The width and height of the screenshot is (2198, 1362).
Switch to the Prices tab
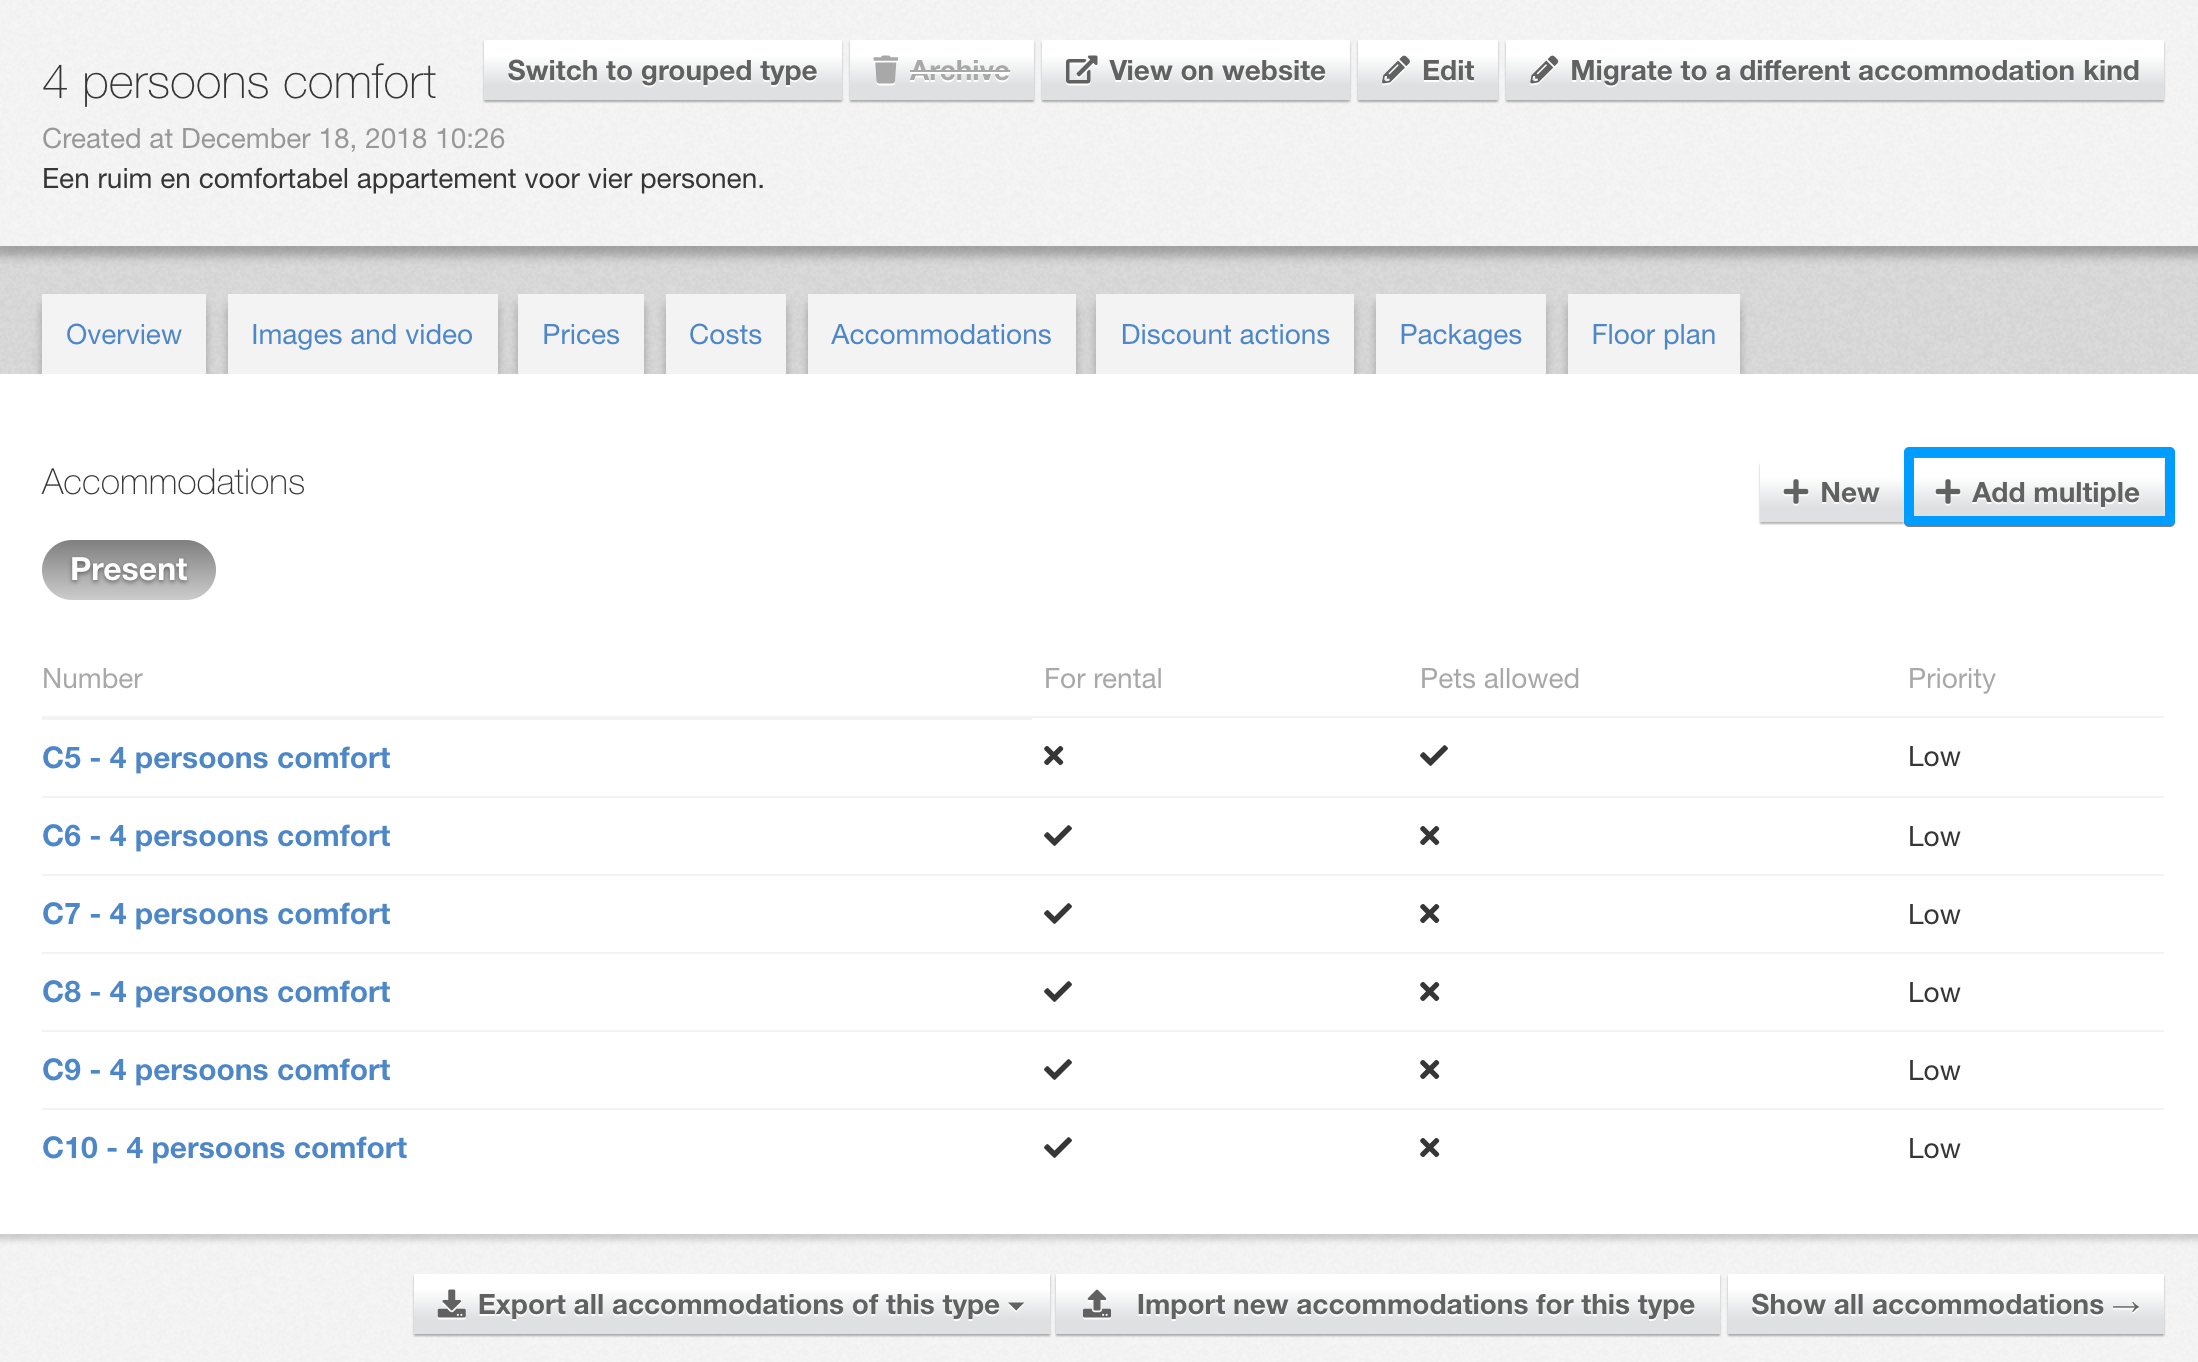tap(580, 334)
